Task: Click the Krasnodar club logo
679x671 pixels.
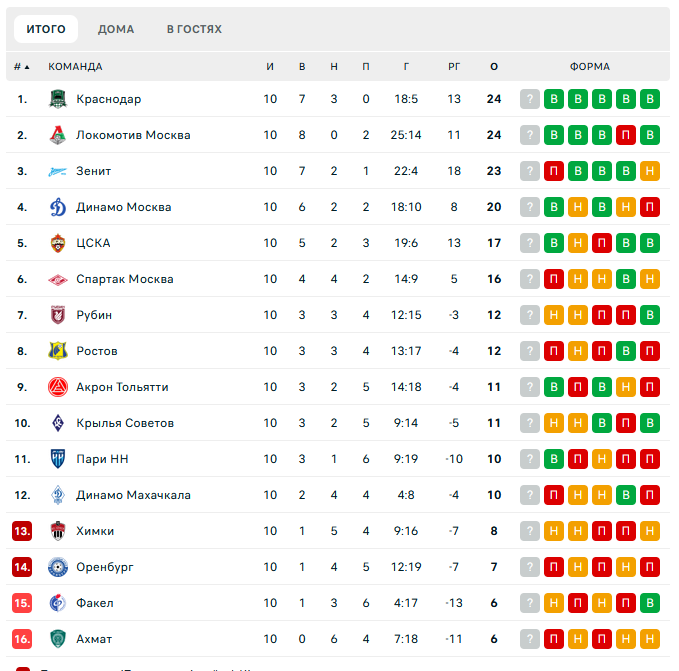Action: pyautogui.click(x=57, y=99)
